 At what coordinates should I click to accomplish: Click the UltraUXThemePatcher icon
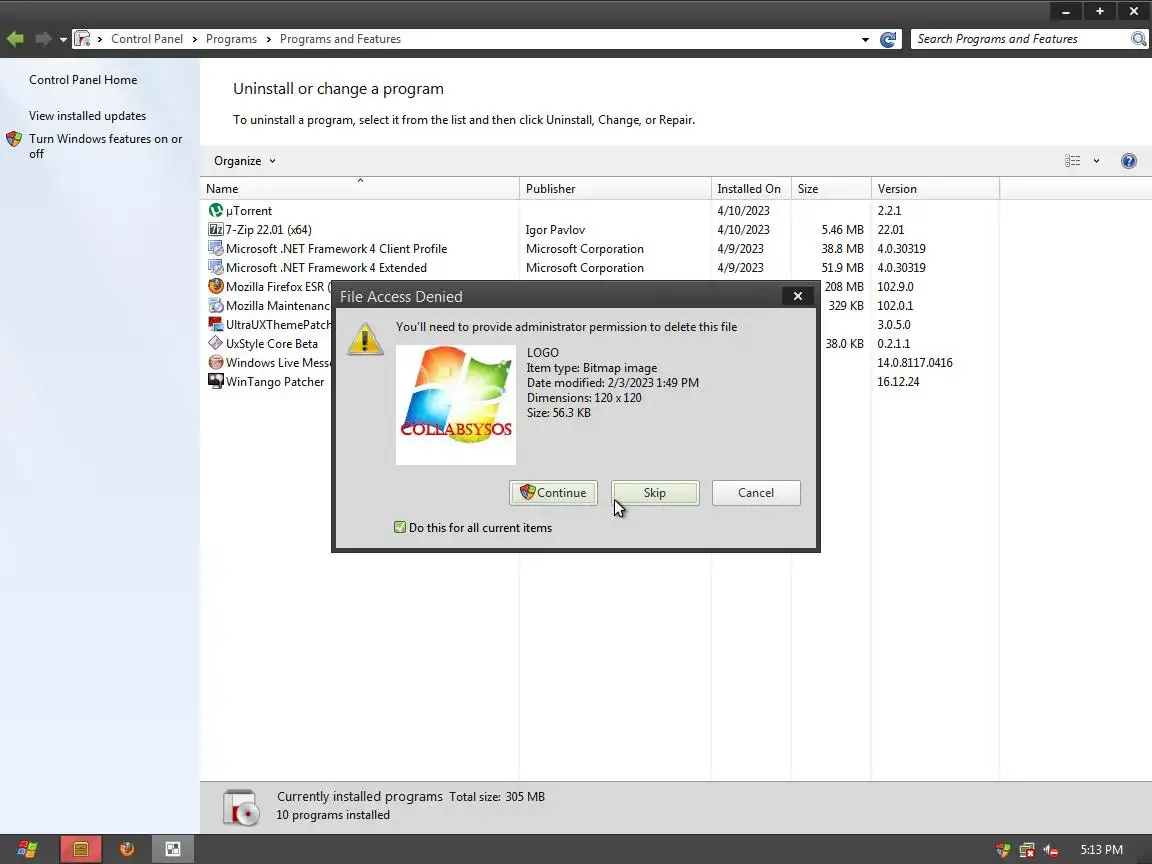(x=215, y=324)
